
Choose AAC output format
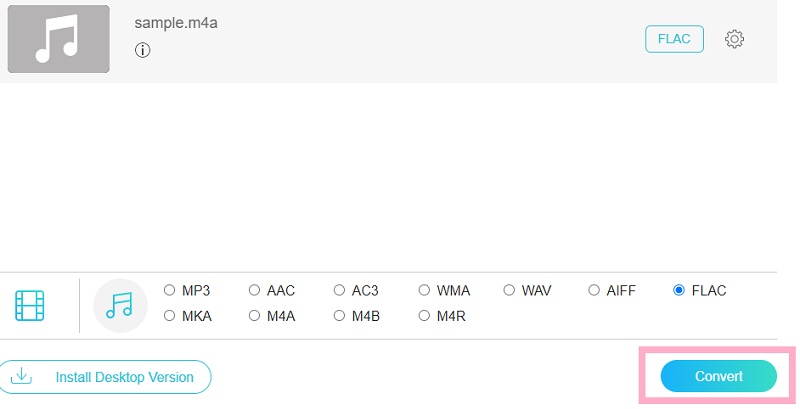tap(254, 291)
